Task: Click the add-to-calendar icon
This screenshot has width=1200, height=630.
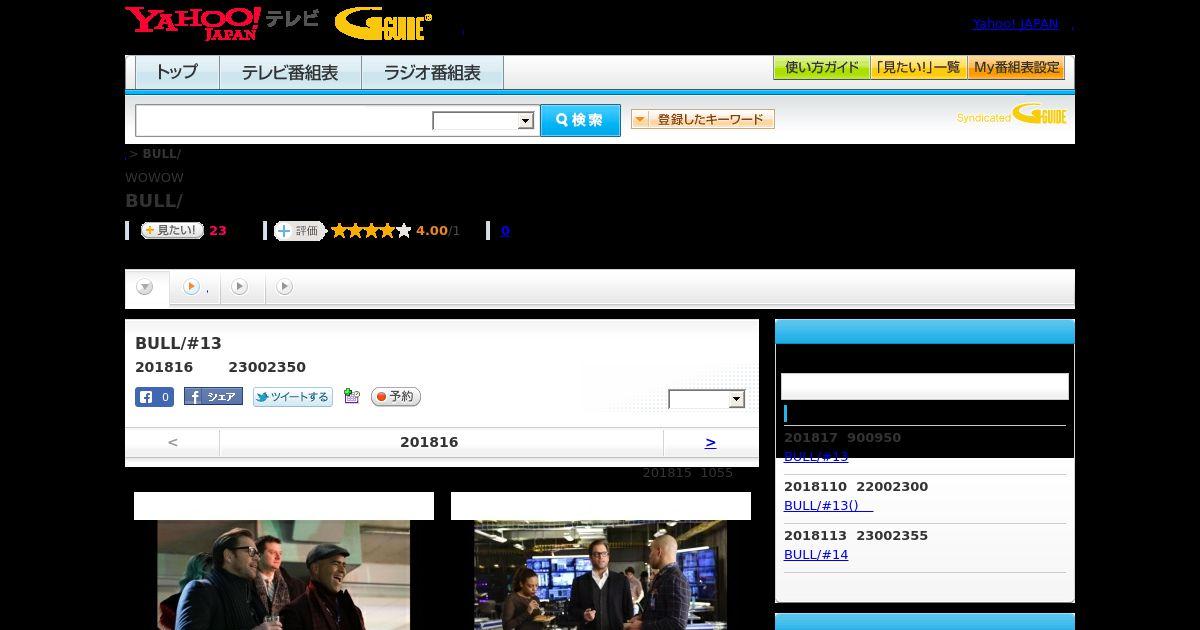Action: tap(351, 396)
